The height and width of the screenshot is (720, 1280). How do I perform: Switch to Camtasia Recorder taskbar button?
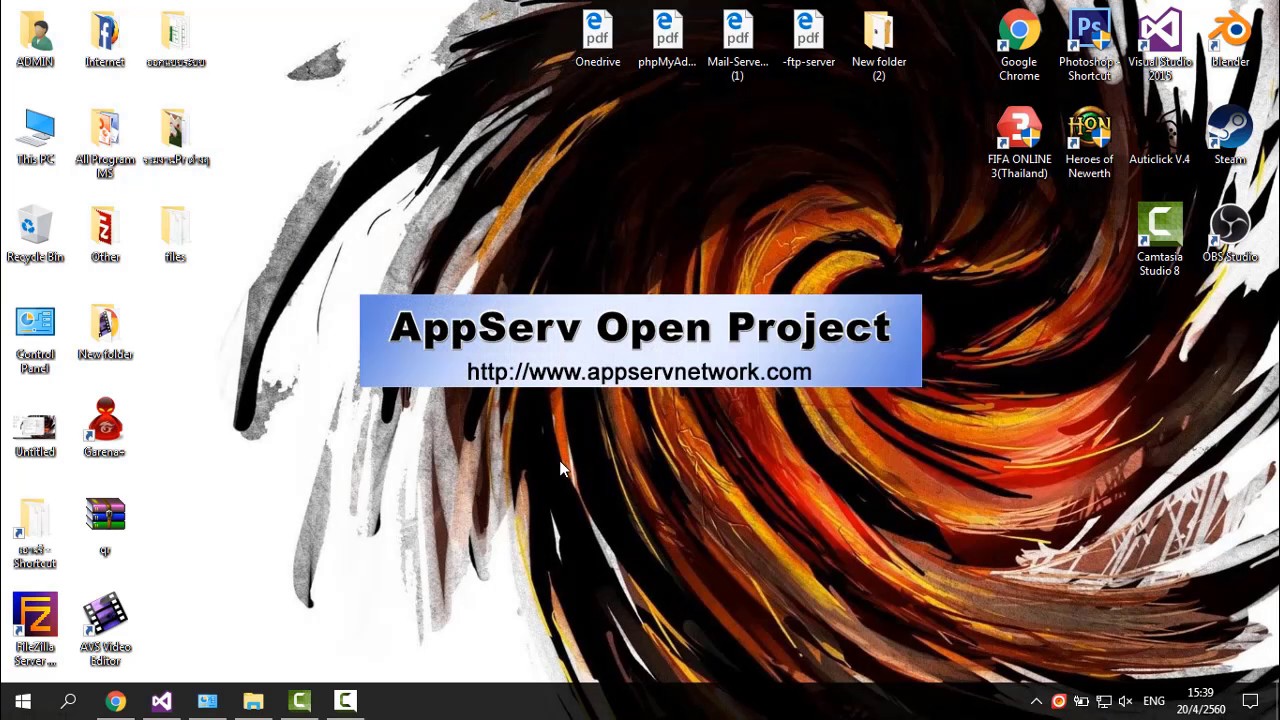coord(345,701)
